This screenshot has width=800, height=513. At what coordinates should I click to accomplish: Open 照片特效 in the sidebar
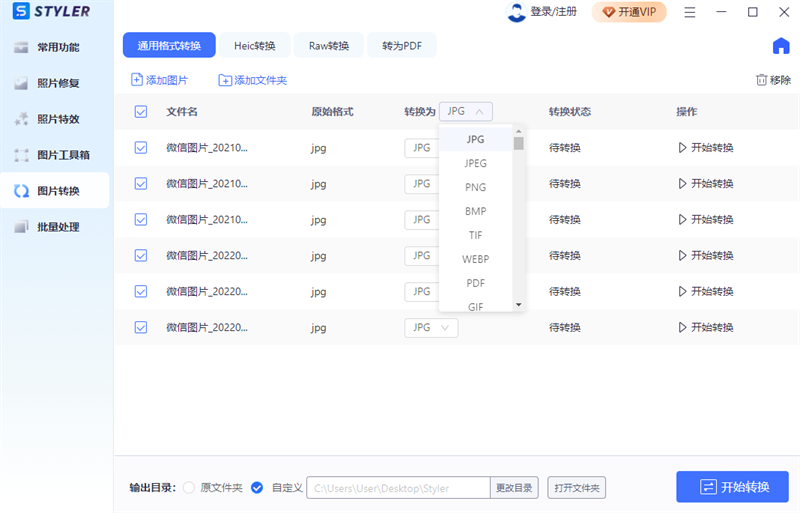click(57, 119)
